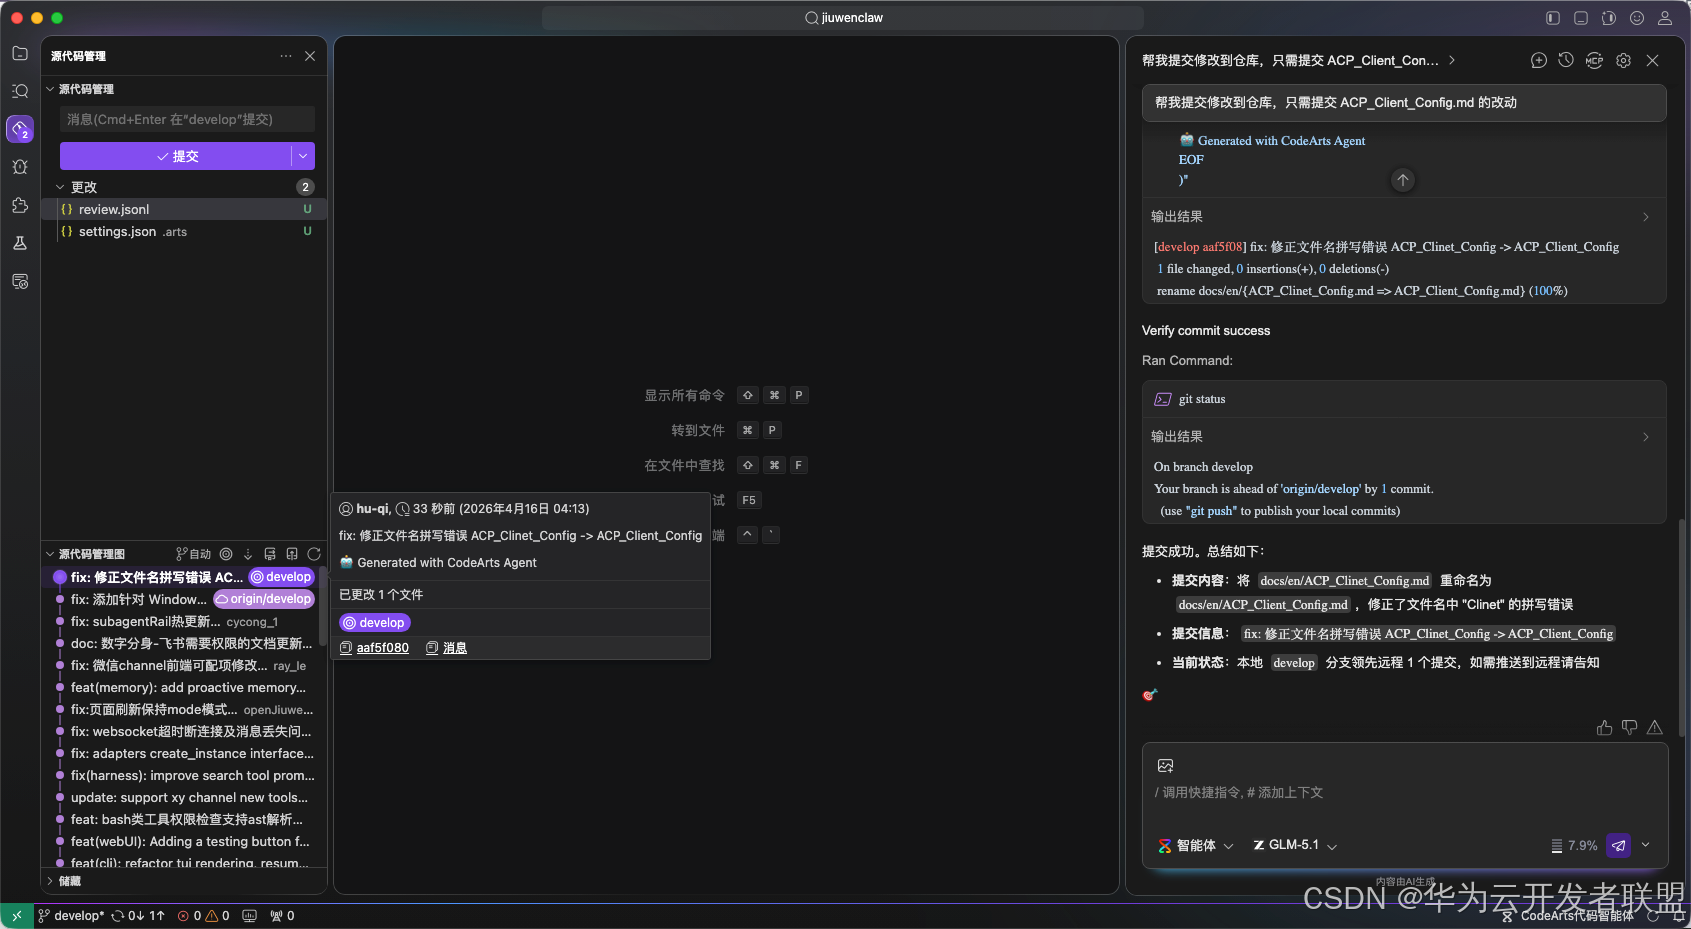Screen dimensions: 1691x929
Task: Open the commit button dropdown arrow
Action: tap(303, 156)
